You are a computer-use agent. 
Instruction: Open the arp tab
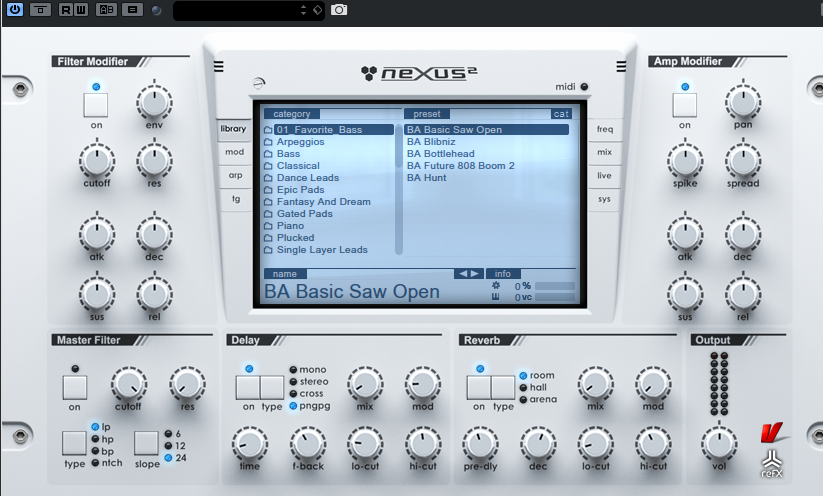click(x=236, y=175)
